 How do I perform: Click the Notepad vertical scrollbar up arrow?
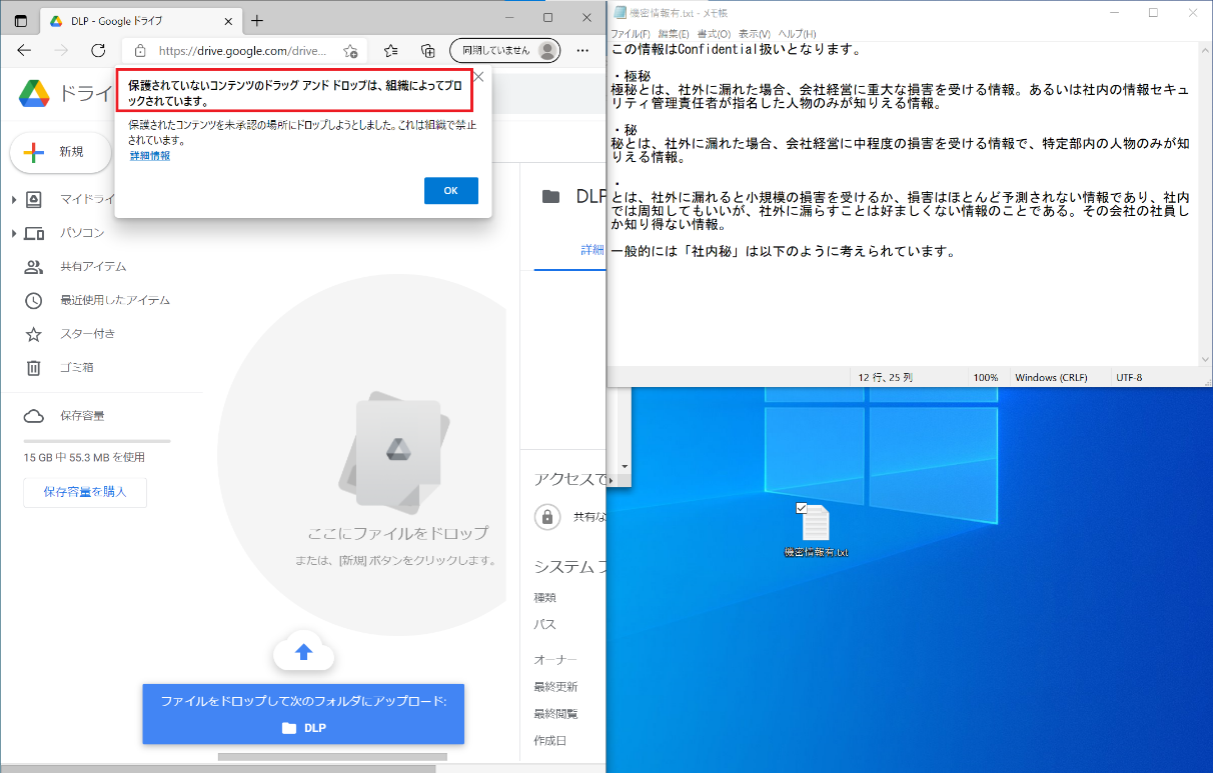[x=1205, y=51]
